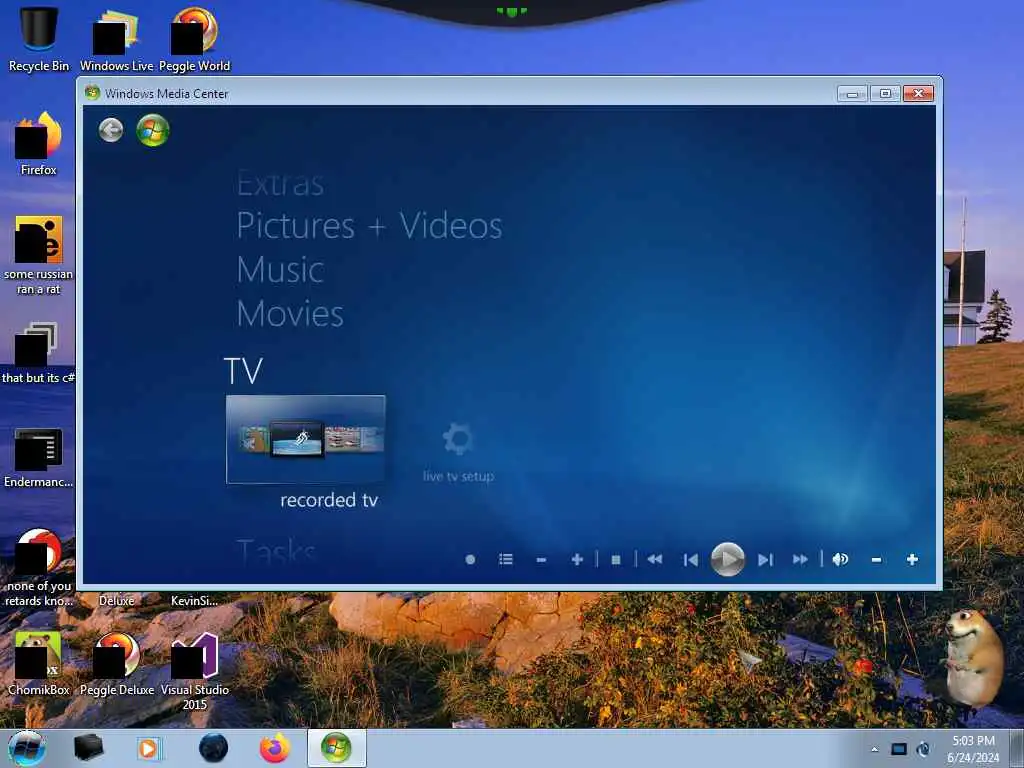
Task: Open the dark globe taskbar icon
Action: [214, 748]
